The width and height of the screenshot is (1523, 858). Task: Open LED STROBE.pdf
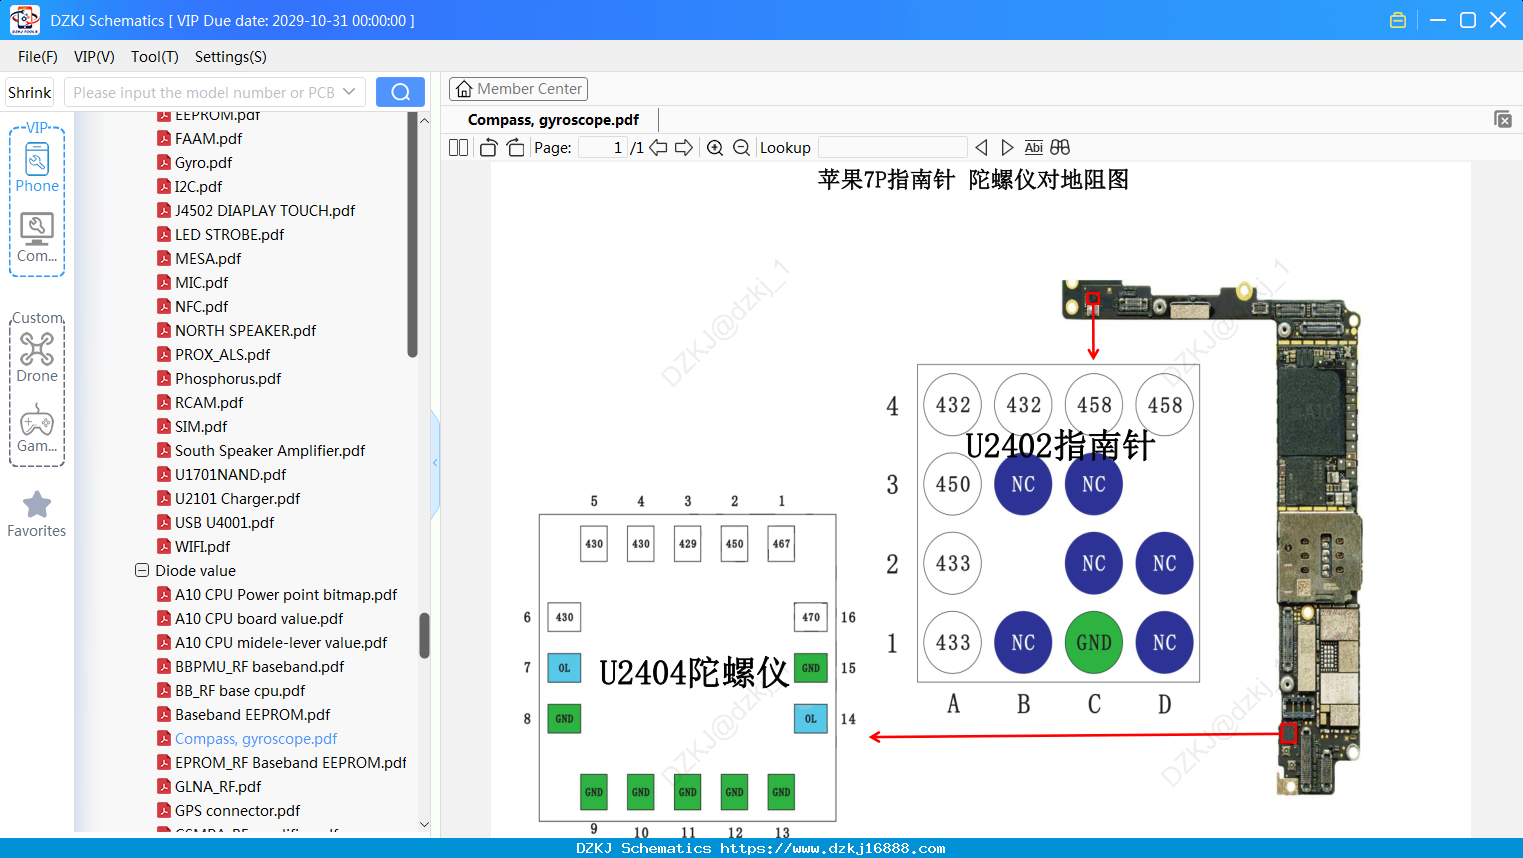[x=229, y=234]
